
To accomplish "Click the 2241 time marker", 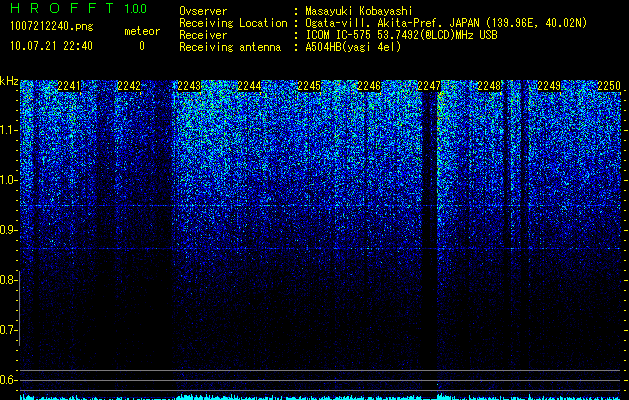I will tap(69, 86).
